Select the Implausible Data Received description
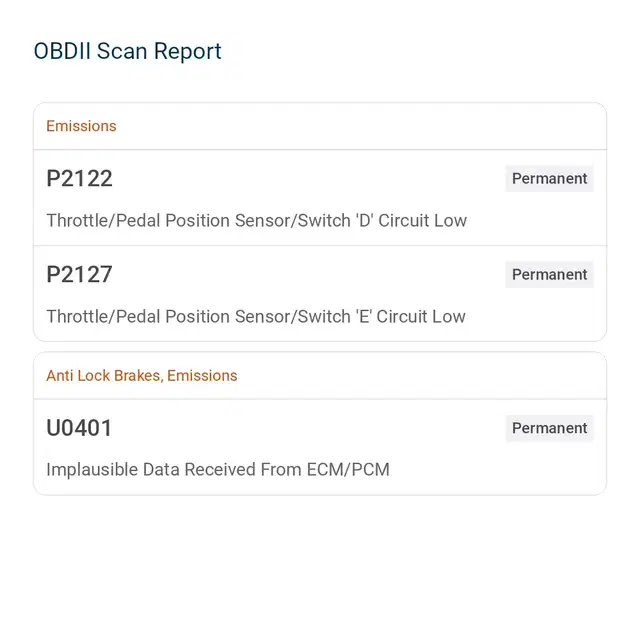This screenshot has height=640, width=640. pyautogui.click(x=218, y=469)
